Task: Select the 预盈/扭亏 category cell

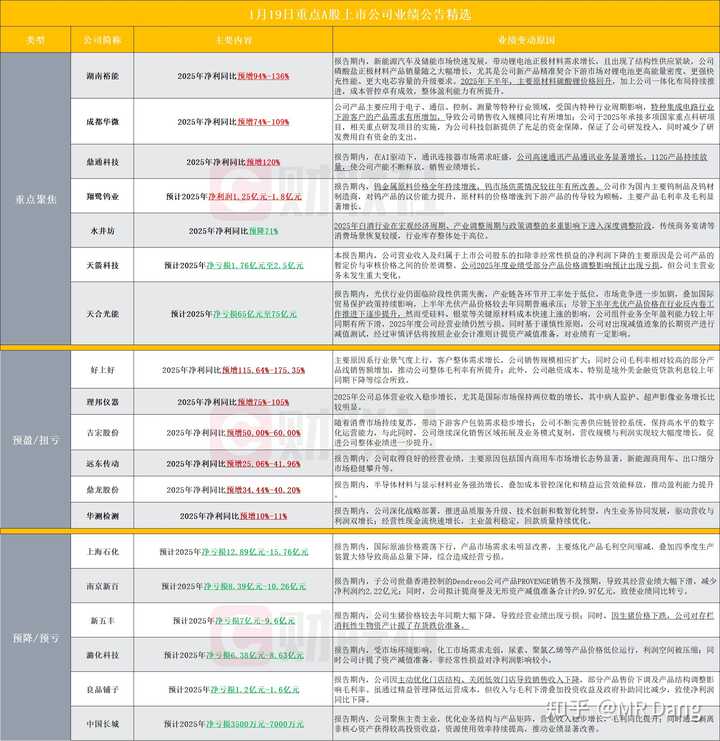Action: click(36, 436)
